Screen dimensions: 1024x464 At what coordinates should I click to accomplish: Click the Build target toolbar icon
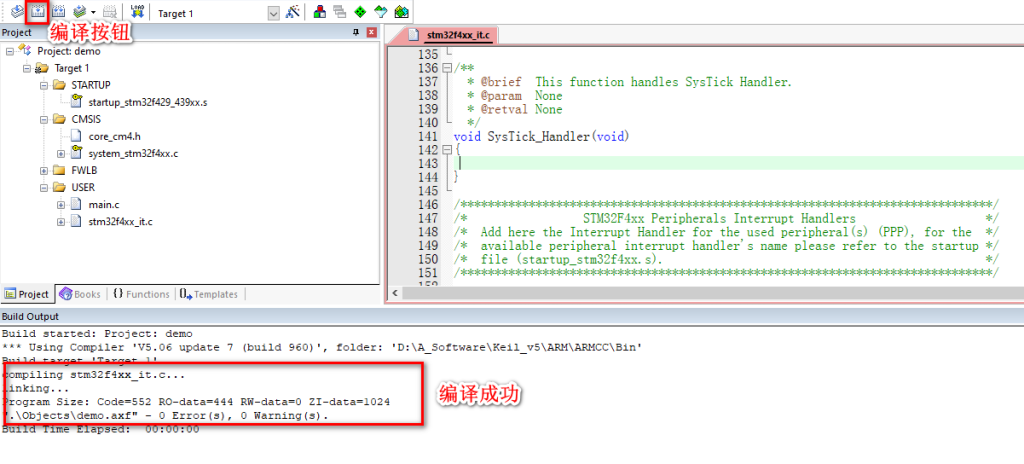click(x=39, y=11)
